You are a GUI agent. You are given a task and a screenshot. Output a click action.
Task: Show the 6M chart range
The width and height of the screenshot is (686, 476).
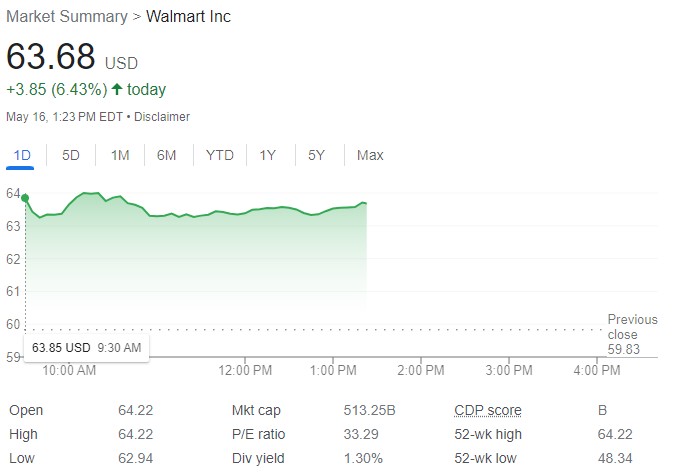(166, 155)
